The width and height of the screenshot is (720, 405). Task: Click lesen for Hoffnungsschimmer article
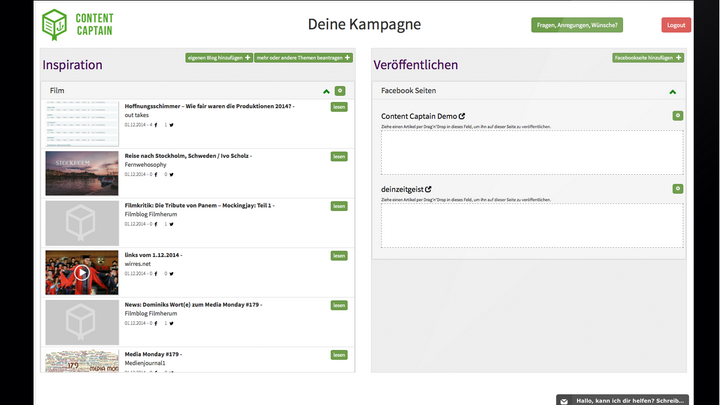pos(339,107)
